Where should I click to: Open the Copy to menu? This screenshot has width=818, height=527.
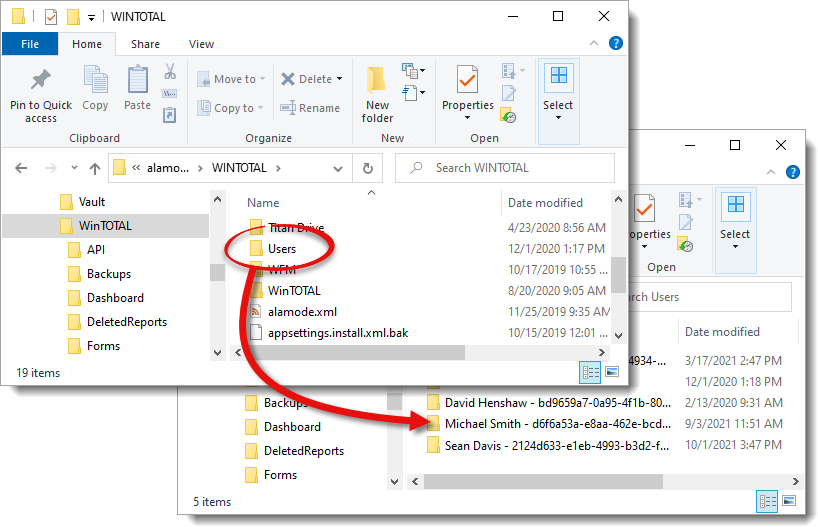point(231,108)
